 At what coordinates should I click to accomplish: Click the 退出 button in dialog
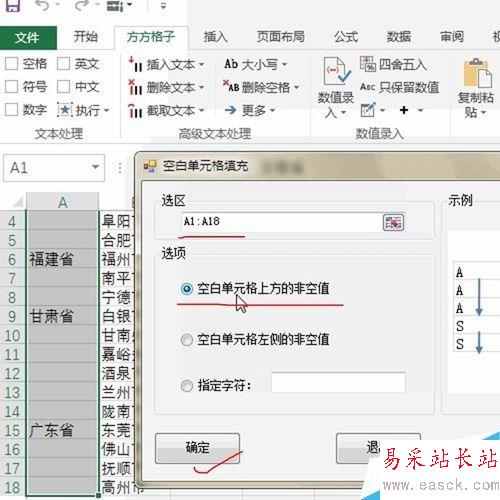pos(373,447)
